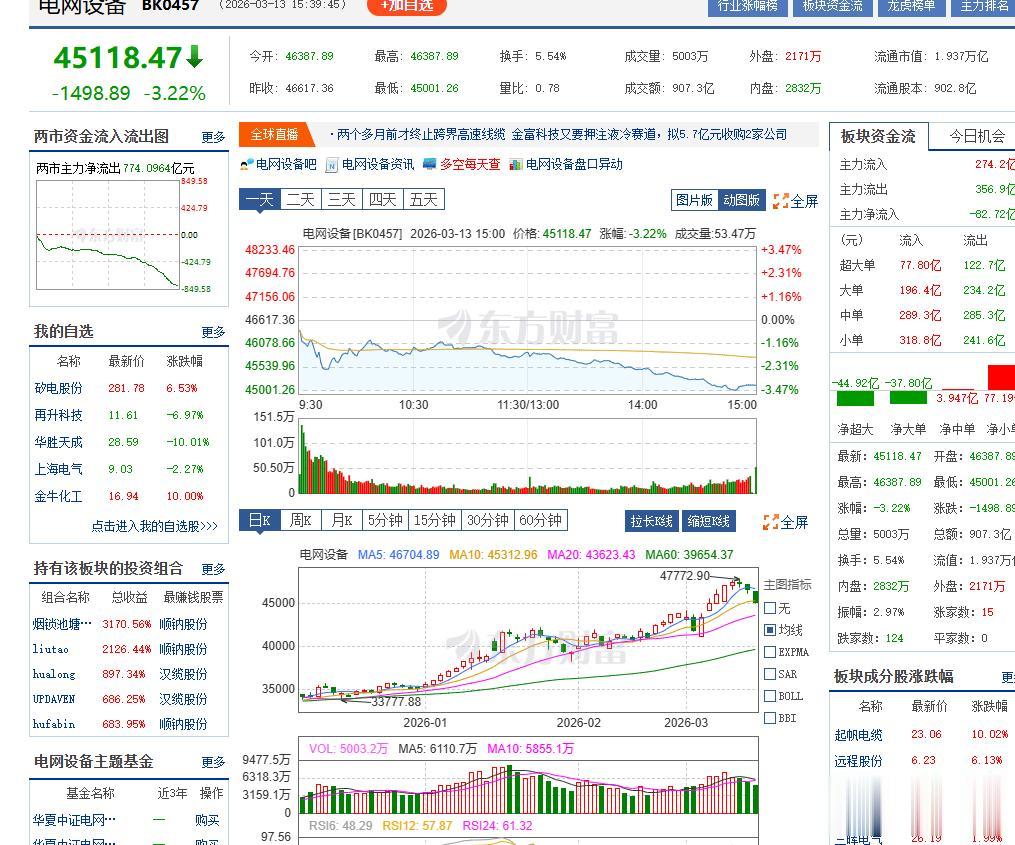Enable the BBI indicator checkbox
This screenshot has width=1015, height=845.
tap(770, 718)
